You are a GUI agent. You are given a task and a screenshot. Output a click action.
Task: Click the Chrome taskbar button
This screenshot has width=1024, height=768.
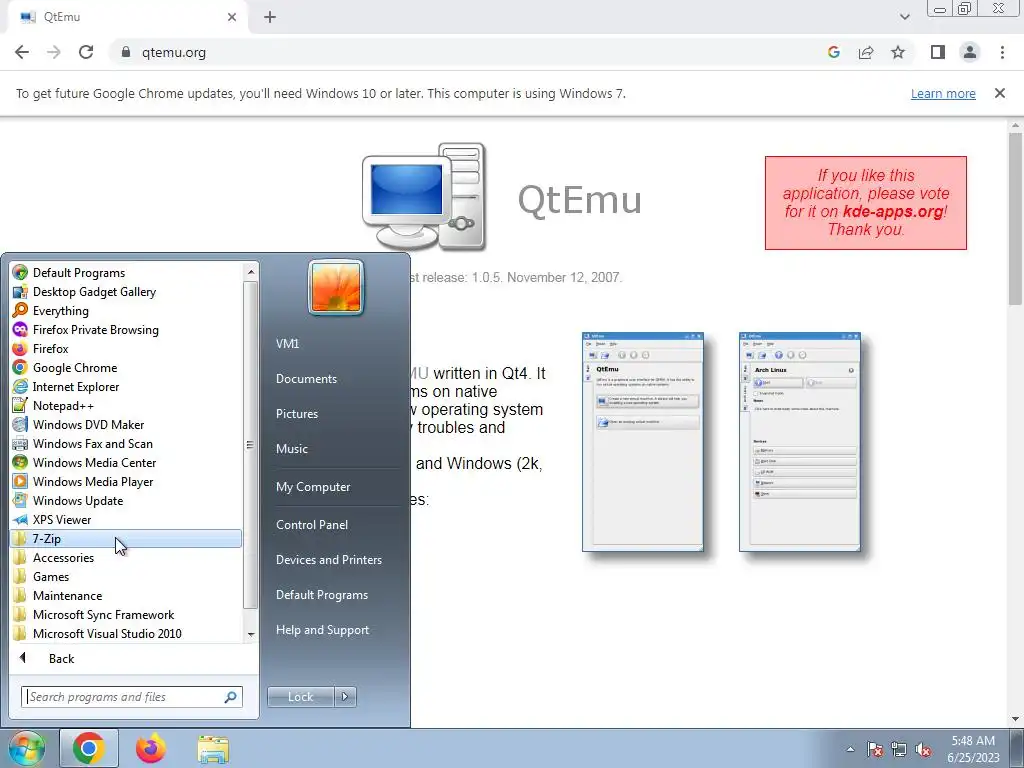pyautogui.click(x=89, y=748)
